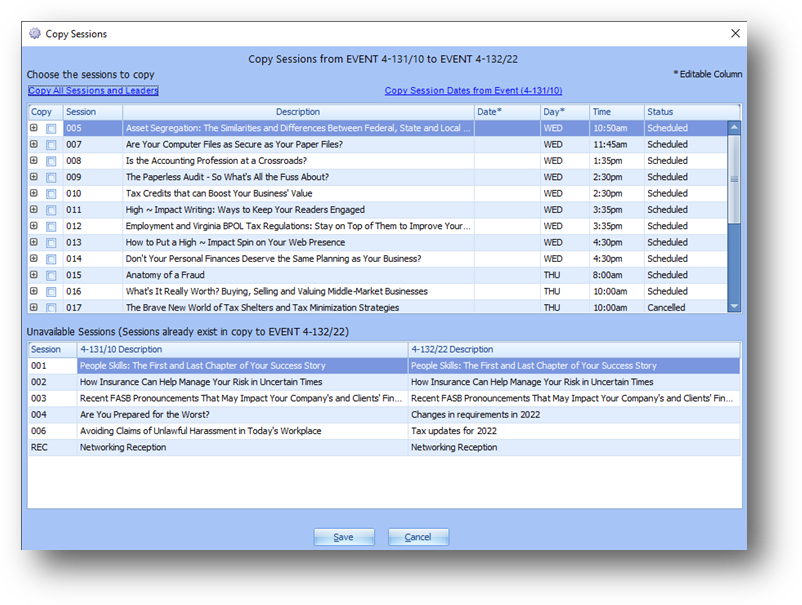The width and height of the screenshot is (802, 605).
Task: Select unavailable session 003 number cell
Action: [53, 398]
